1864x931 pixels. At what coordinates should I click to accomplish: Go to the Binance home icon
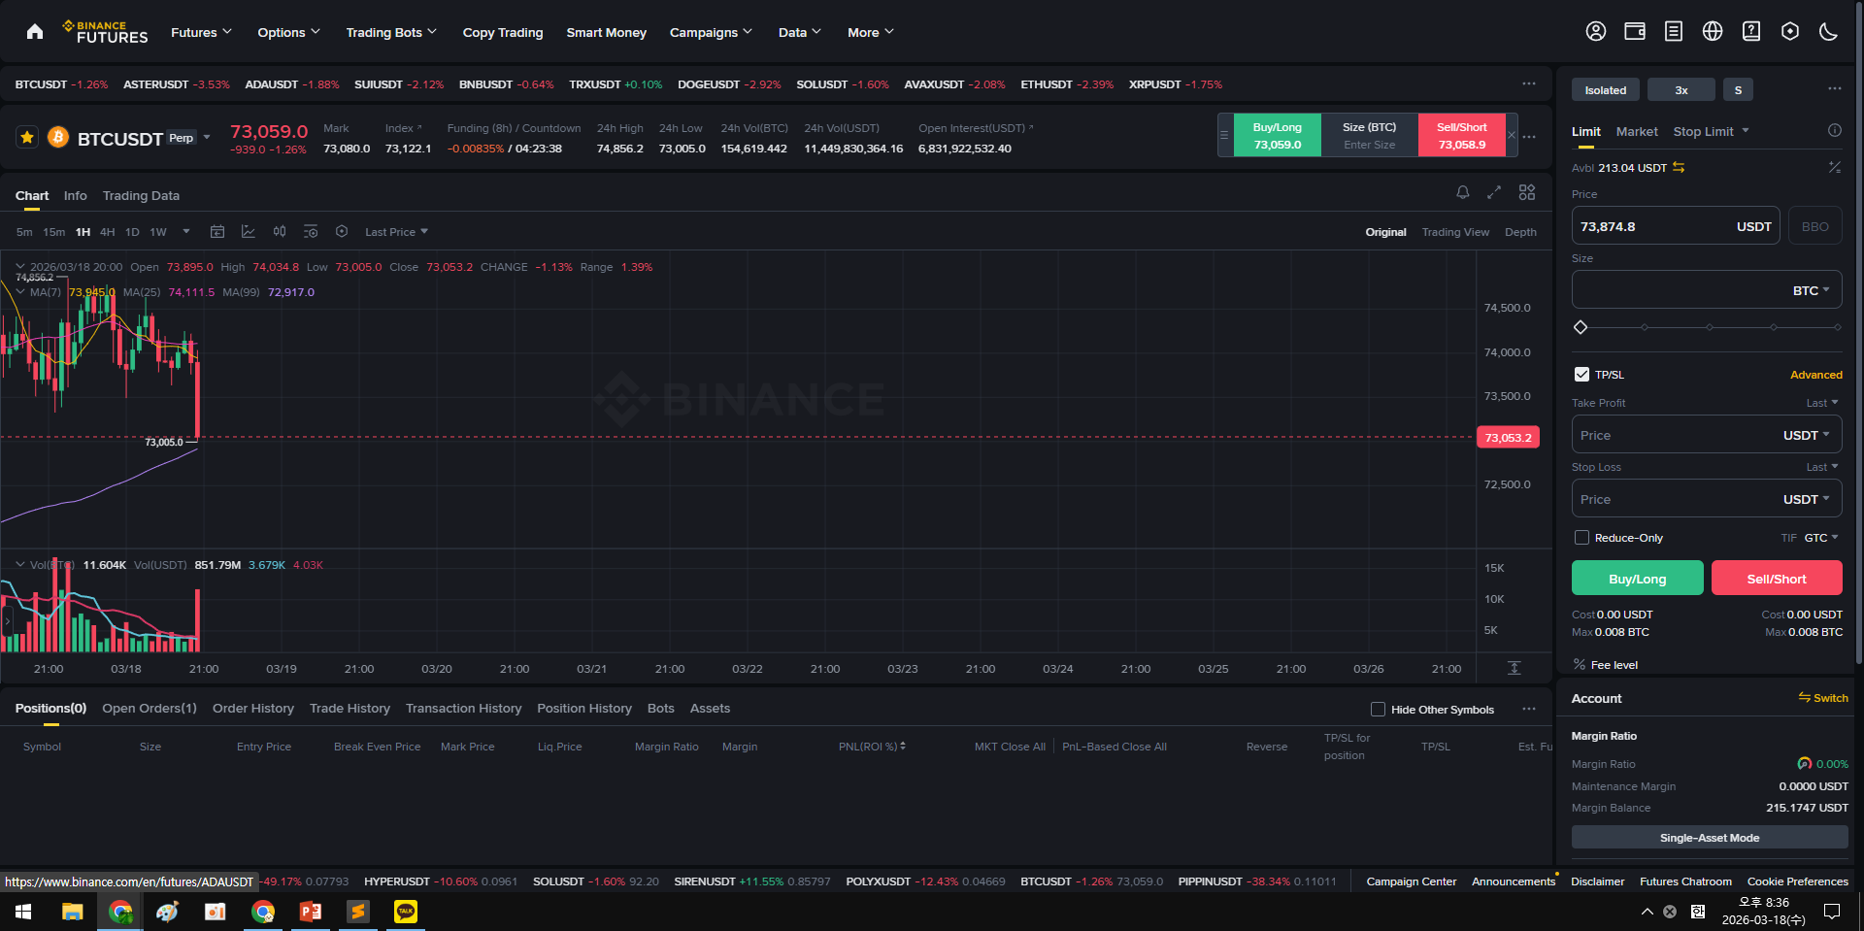tap(35, 32)
